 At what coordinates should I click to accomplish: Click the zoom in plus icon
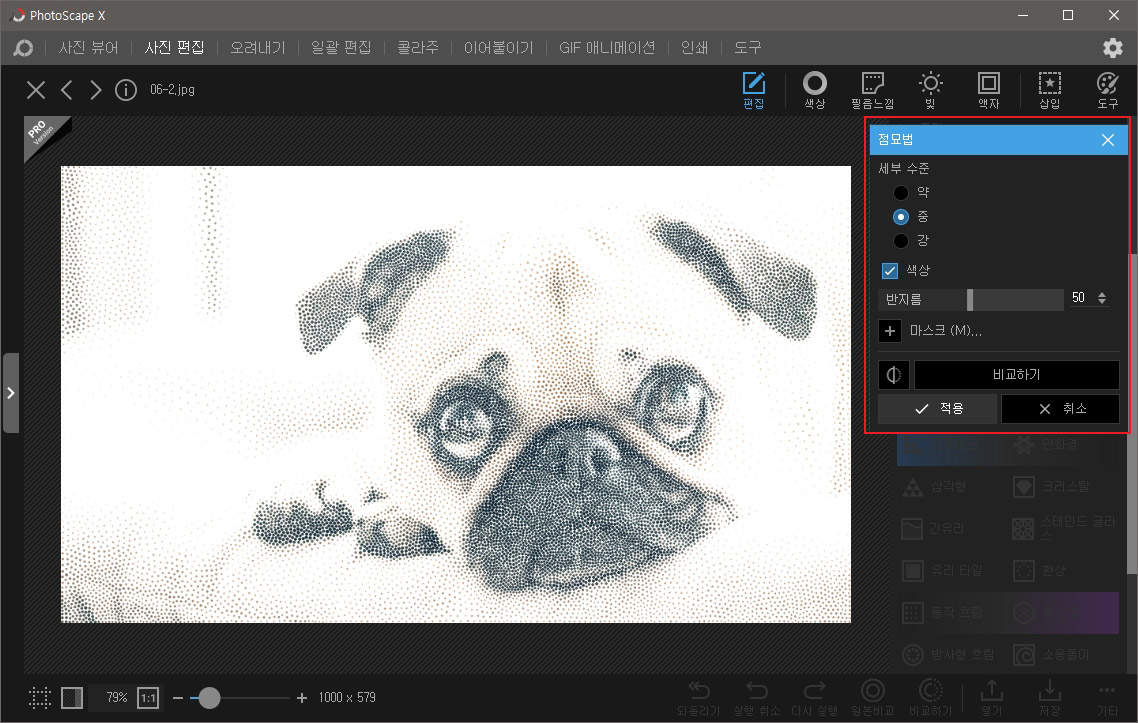(x=302, y=698)
